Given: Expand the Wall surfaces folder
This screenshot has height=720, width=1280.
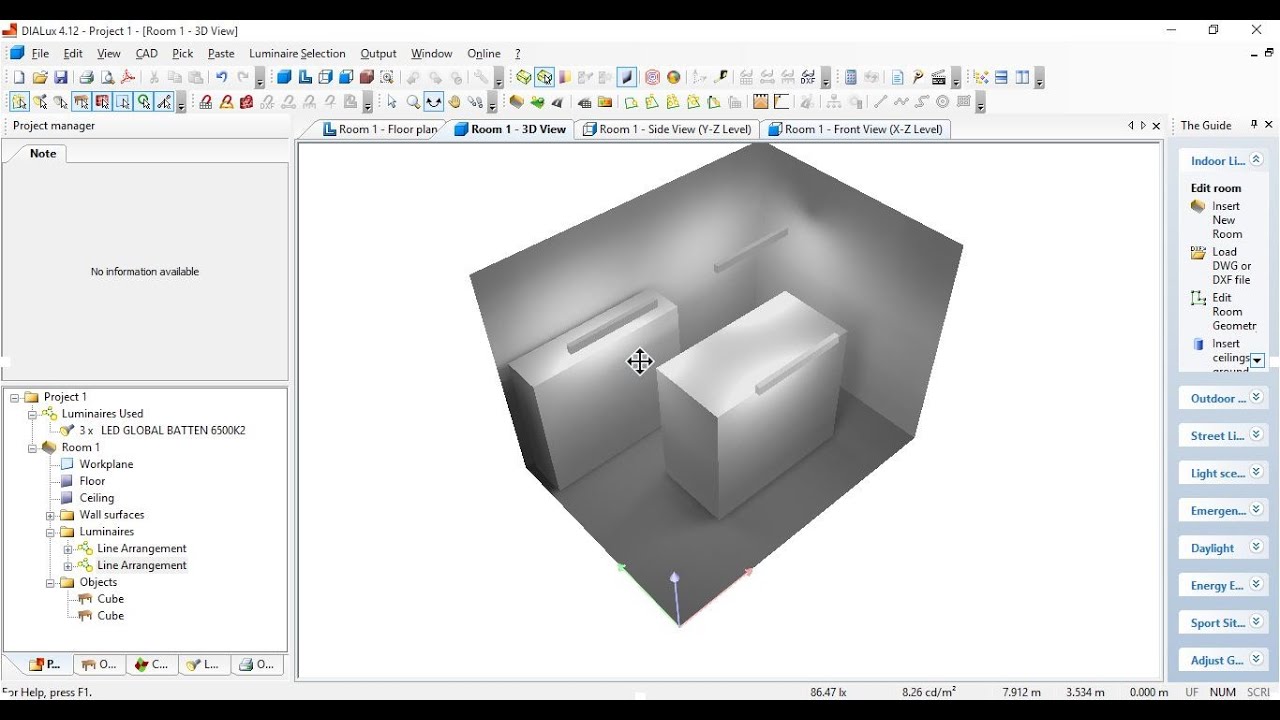Looking at the screenshot, I should pyautogui.click(x=50, y=515).
